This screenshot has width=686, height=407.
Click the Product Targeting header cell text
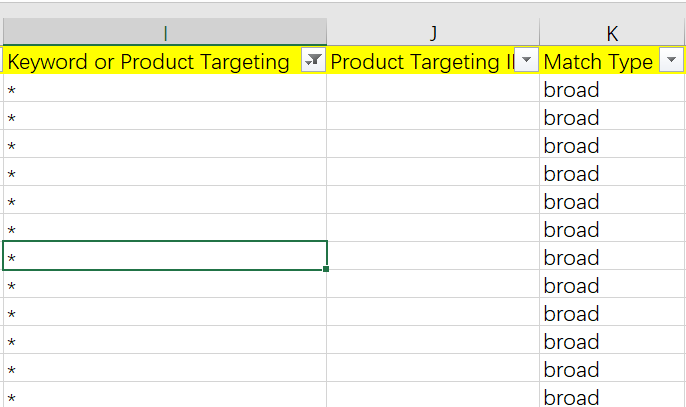420,62
